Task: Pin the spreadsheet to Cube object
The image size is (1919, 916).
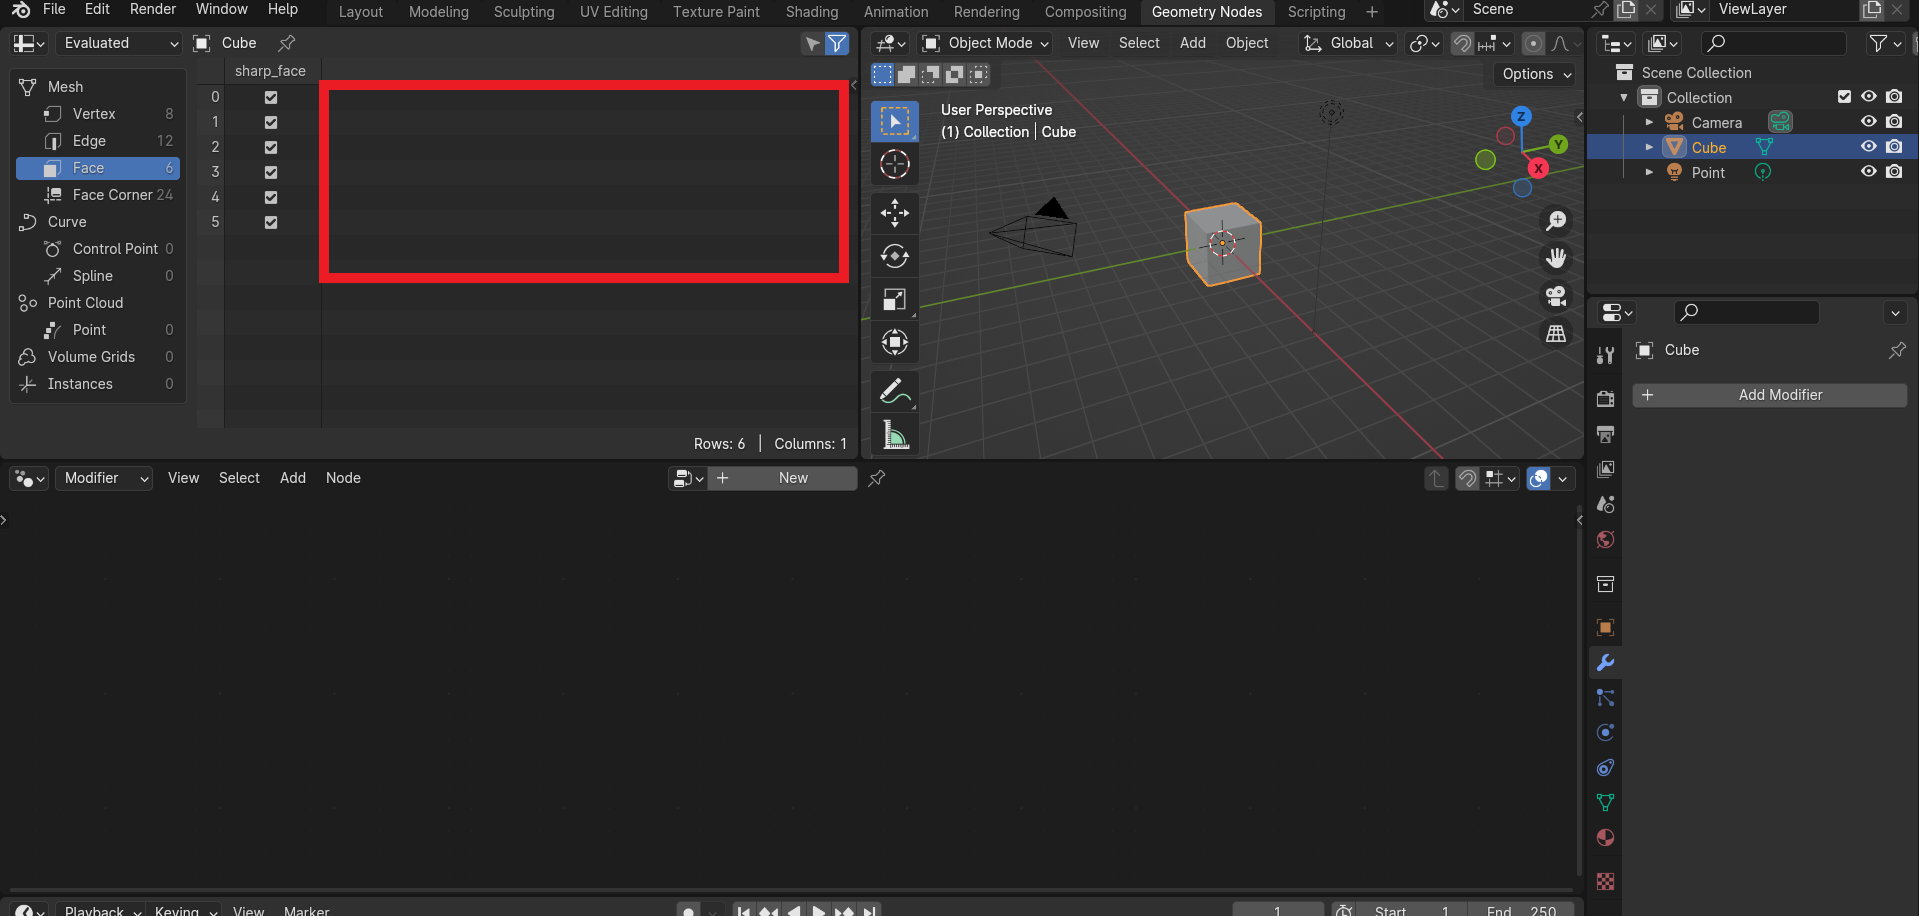Action: click(x=287, y=43)
